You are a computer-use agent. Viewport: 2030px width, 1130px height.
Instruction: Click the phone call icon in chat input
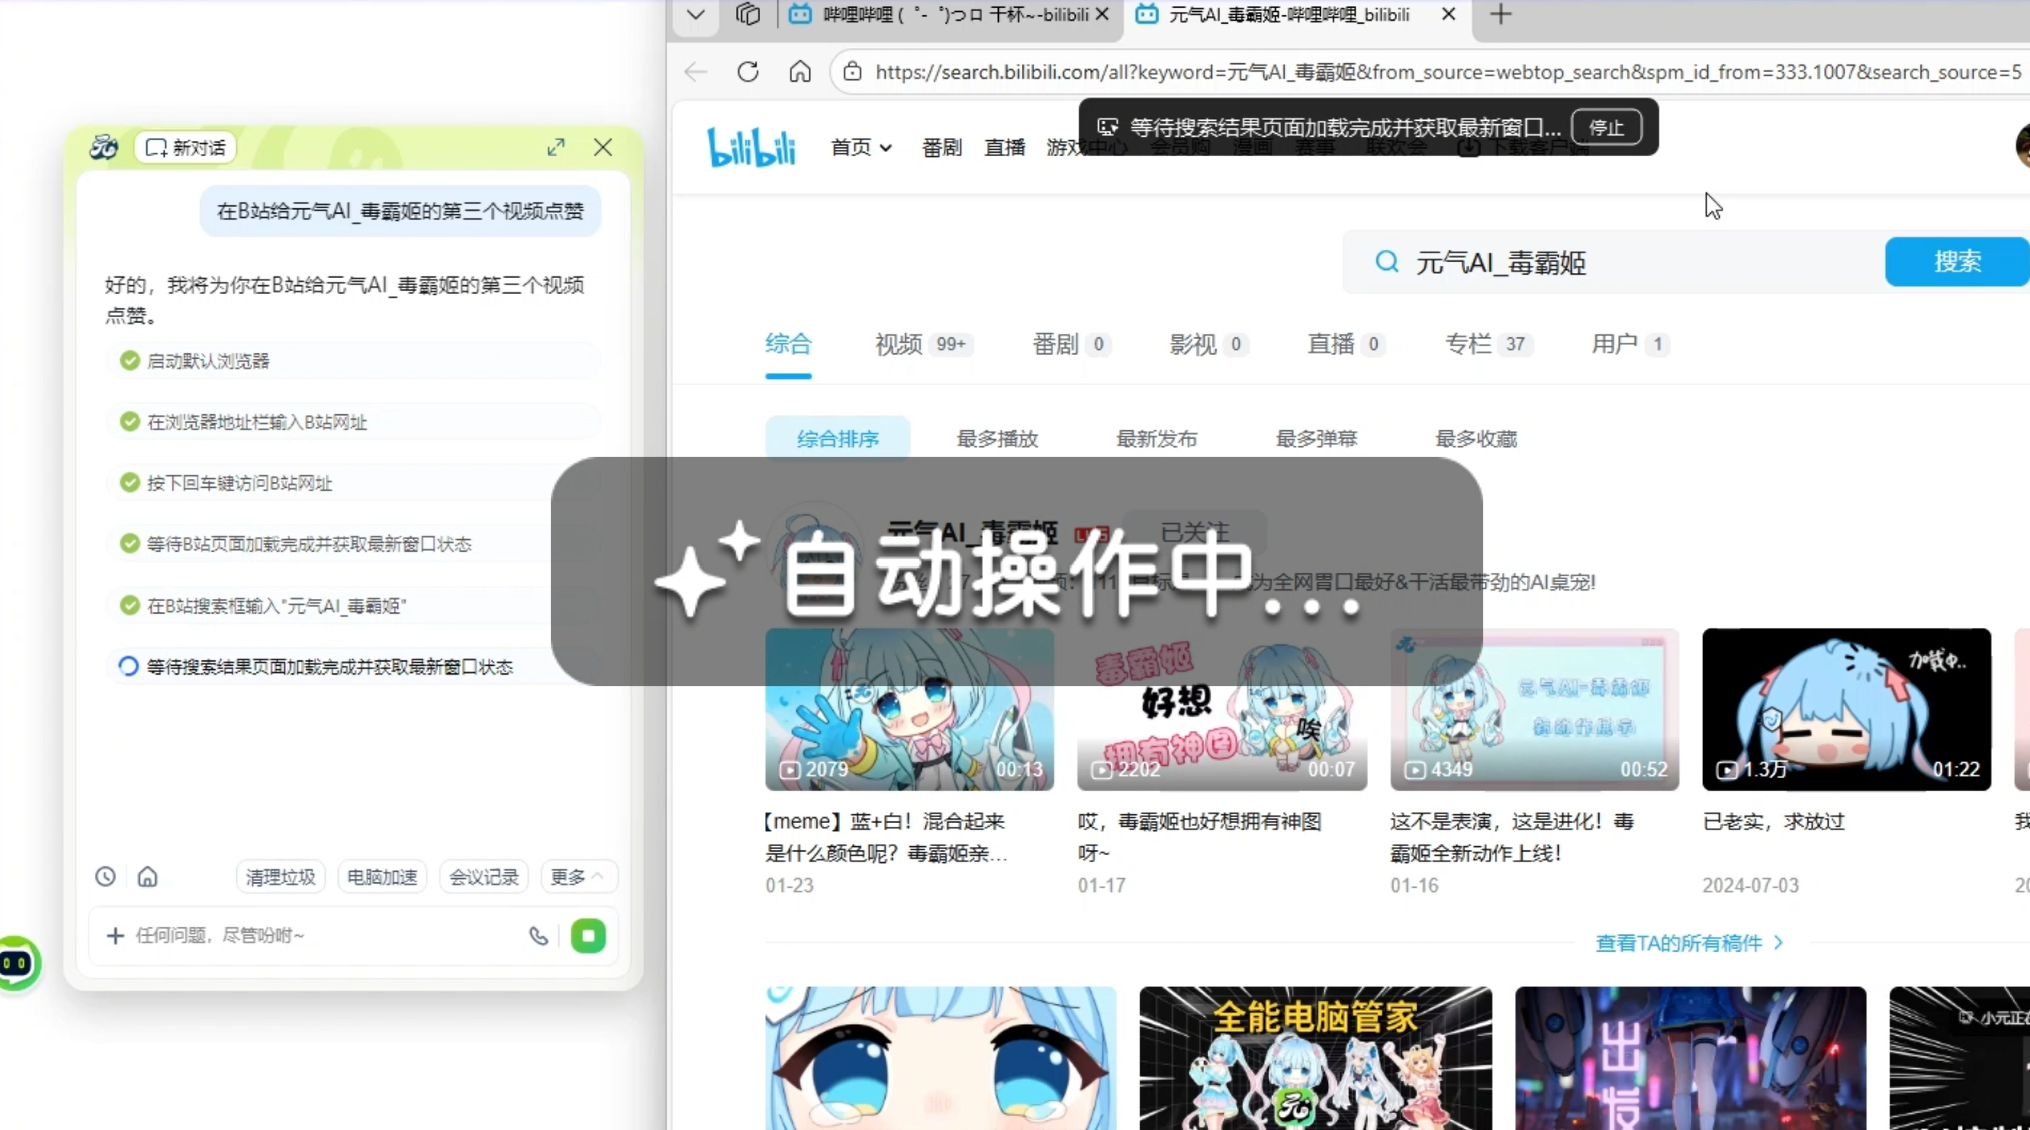[538, 936]
